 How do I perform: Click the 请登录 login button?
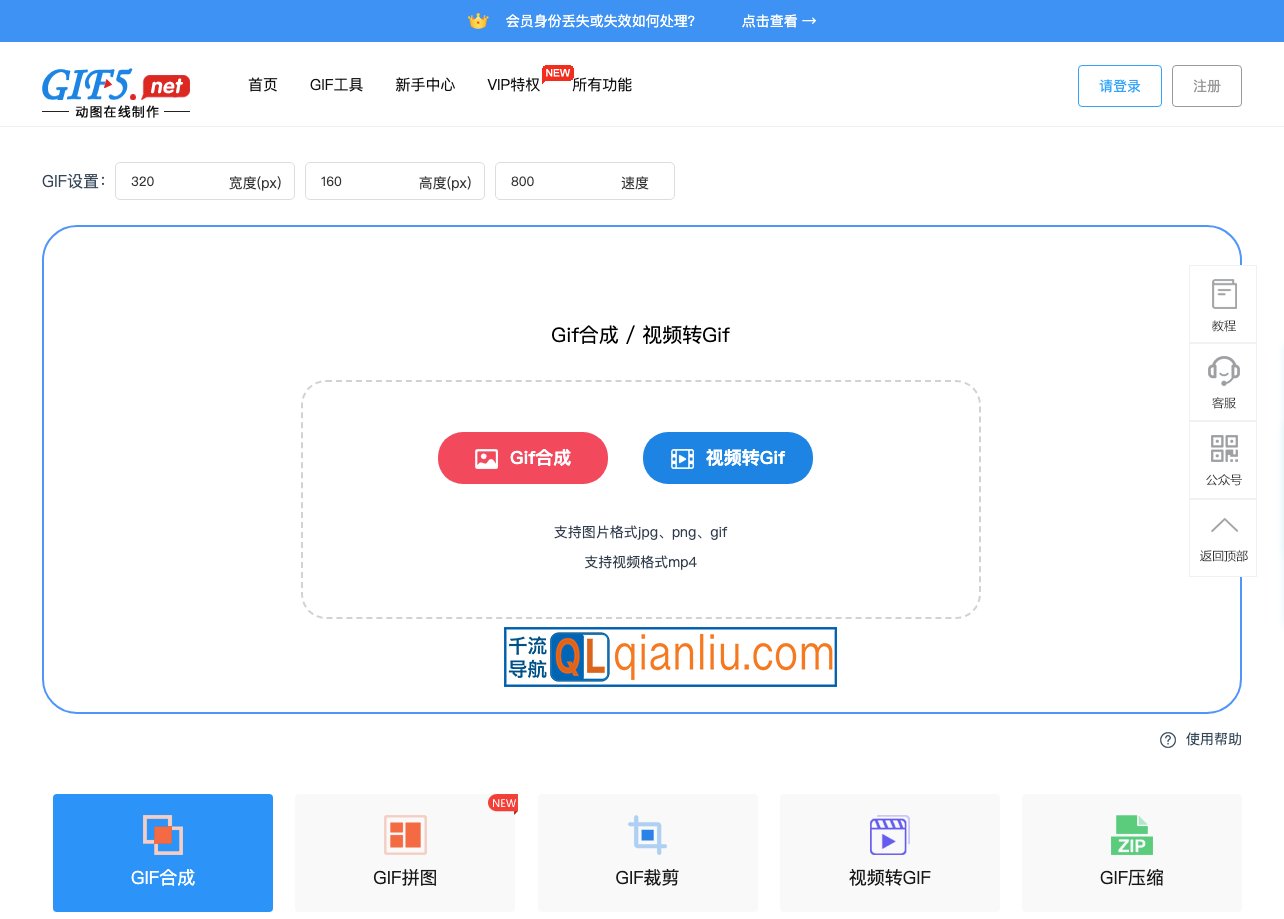tap(1119, 86)
